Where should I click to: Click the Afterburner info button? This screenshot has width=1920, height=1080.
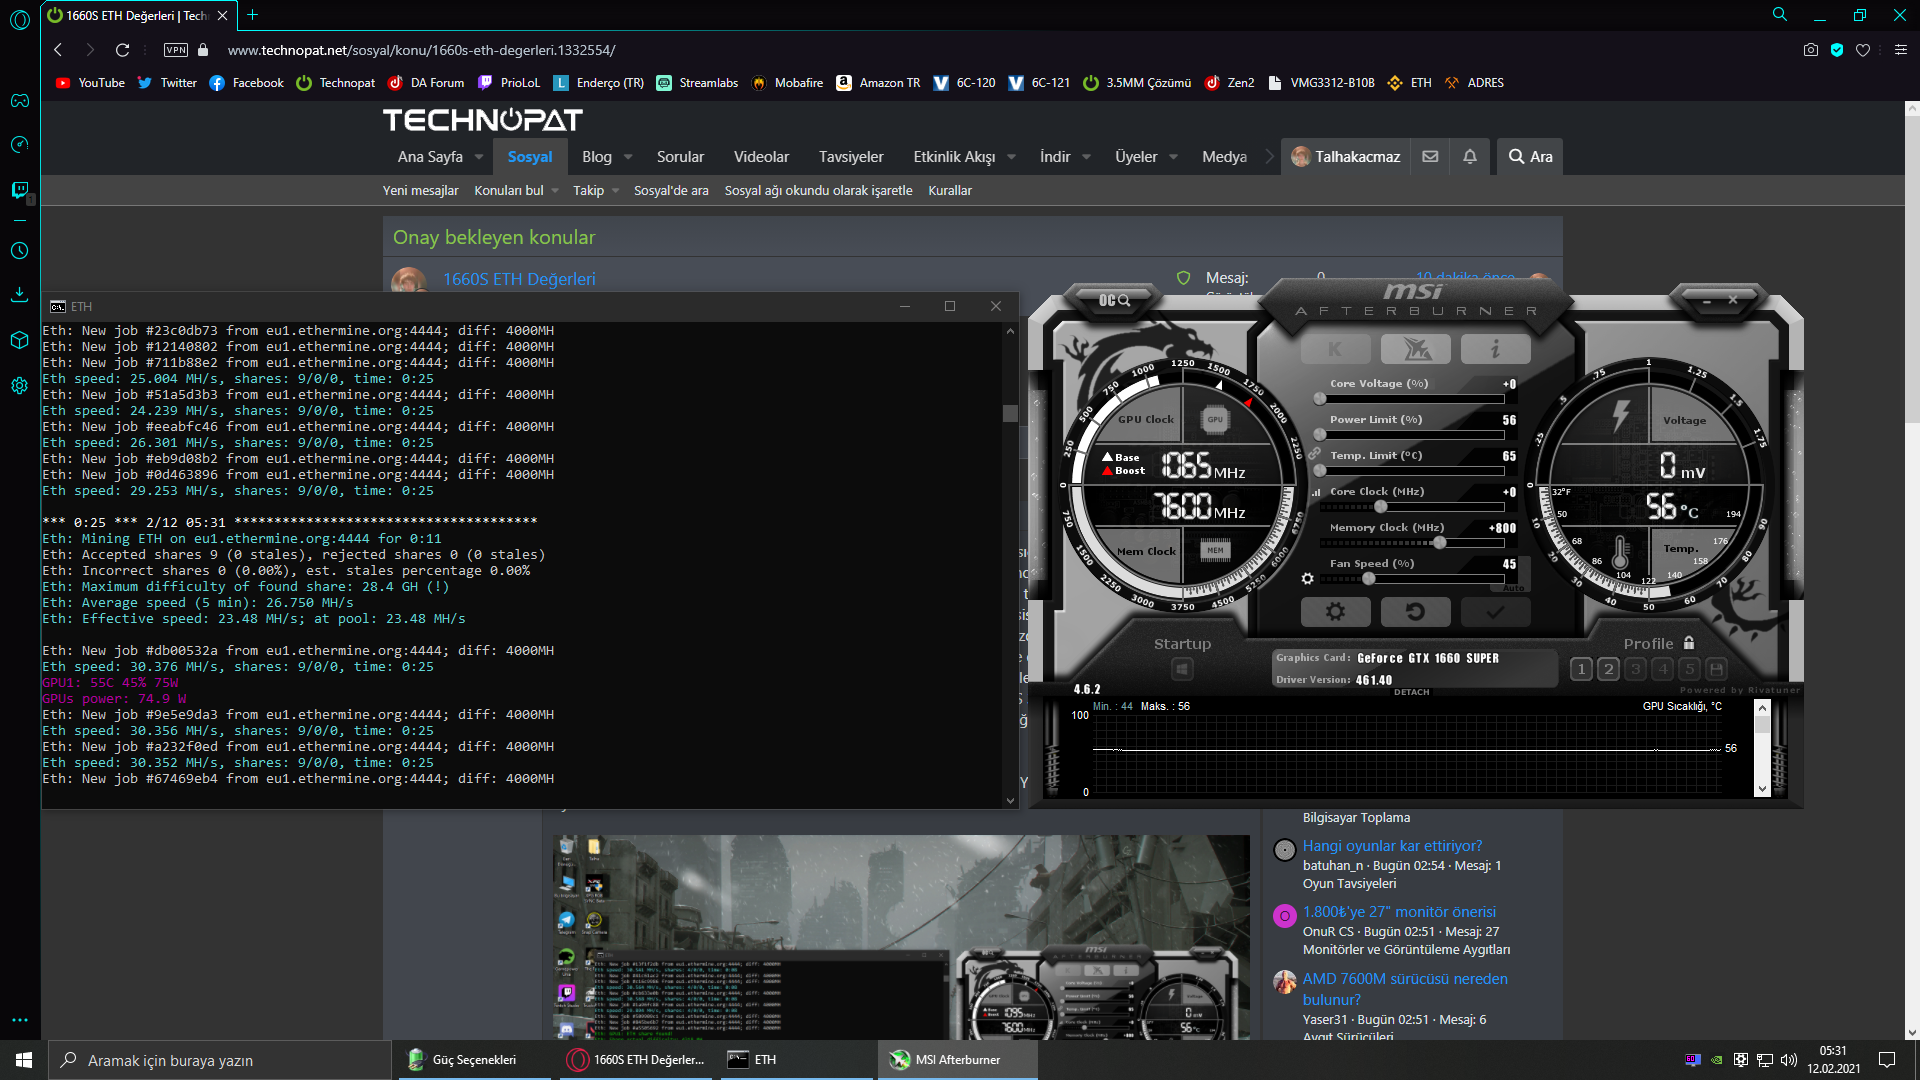[x=1495, y=349]
